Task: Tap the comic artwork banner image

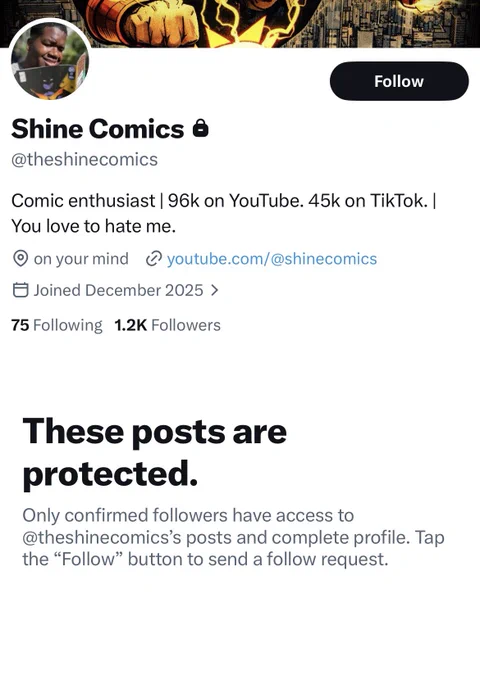Action: [240, 22]
